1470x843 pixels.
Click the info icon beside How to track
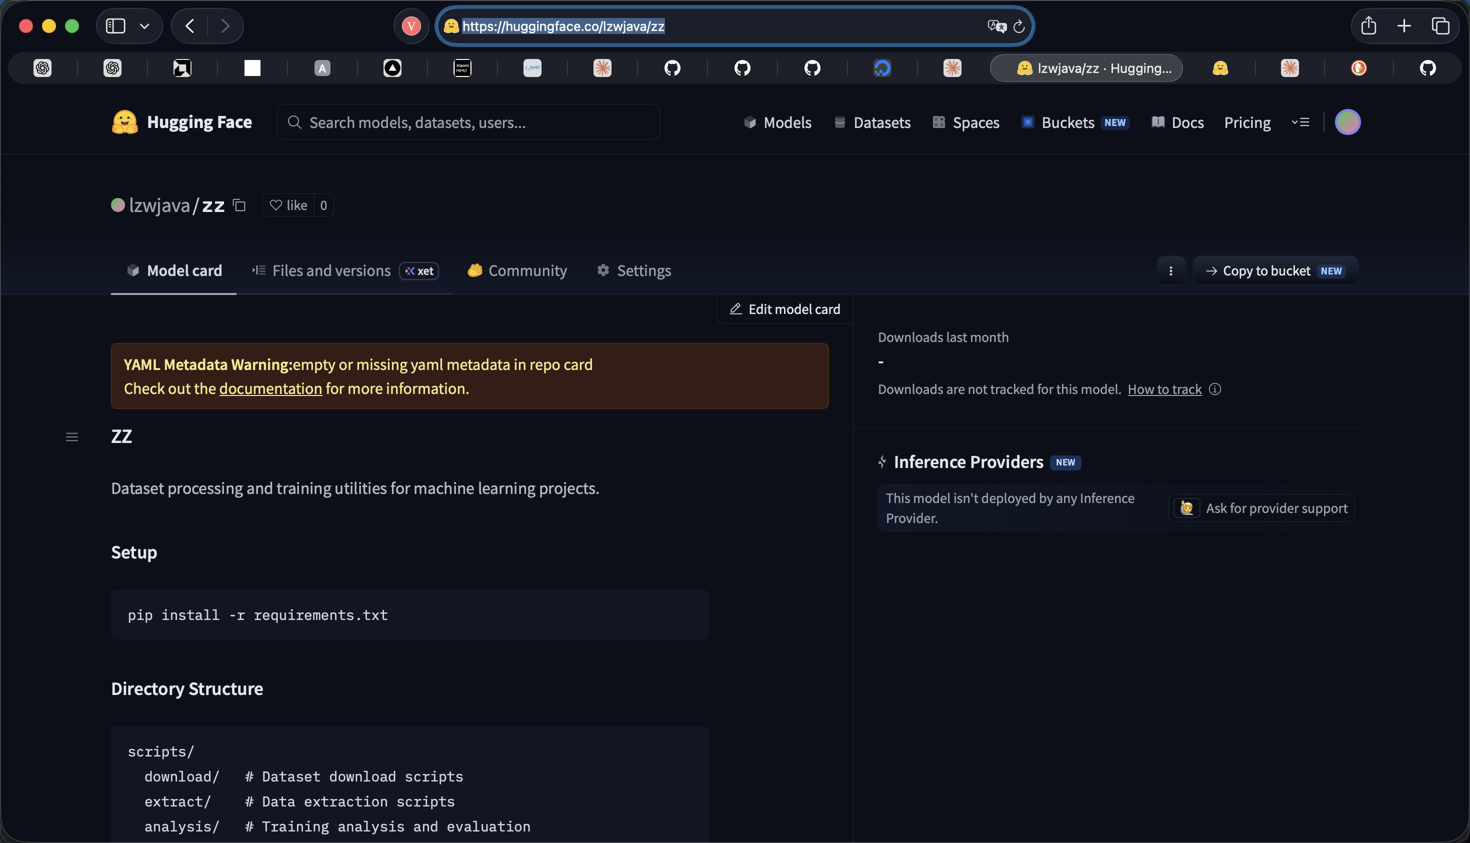point(1215,389)
